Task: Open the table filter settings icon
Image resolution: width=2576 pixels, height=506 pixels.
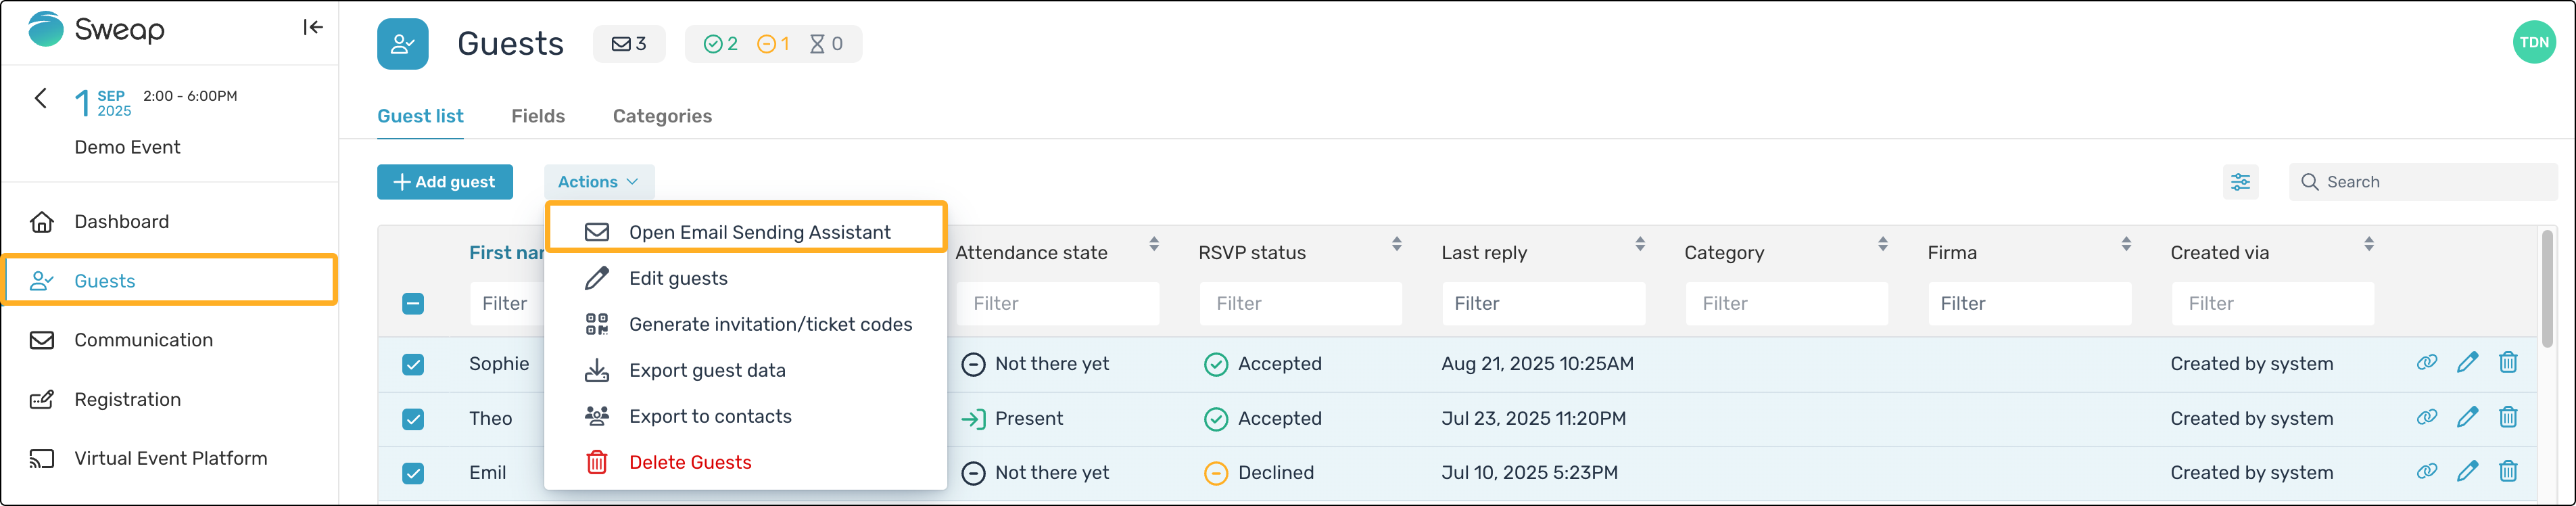Action: click(x=2240, y=182)
